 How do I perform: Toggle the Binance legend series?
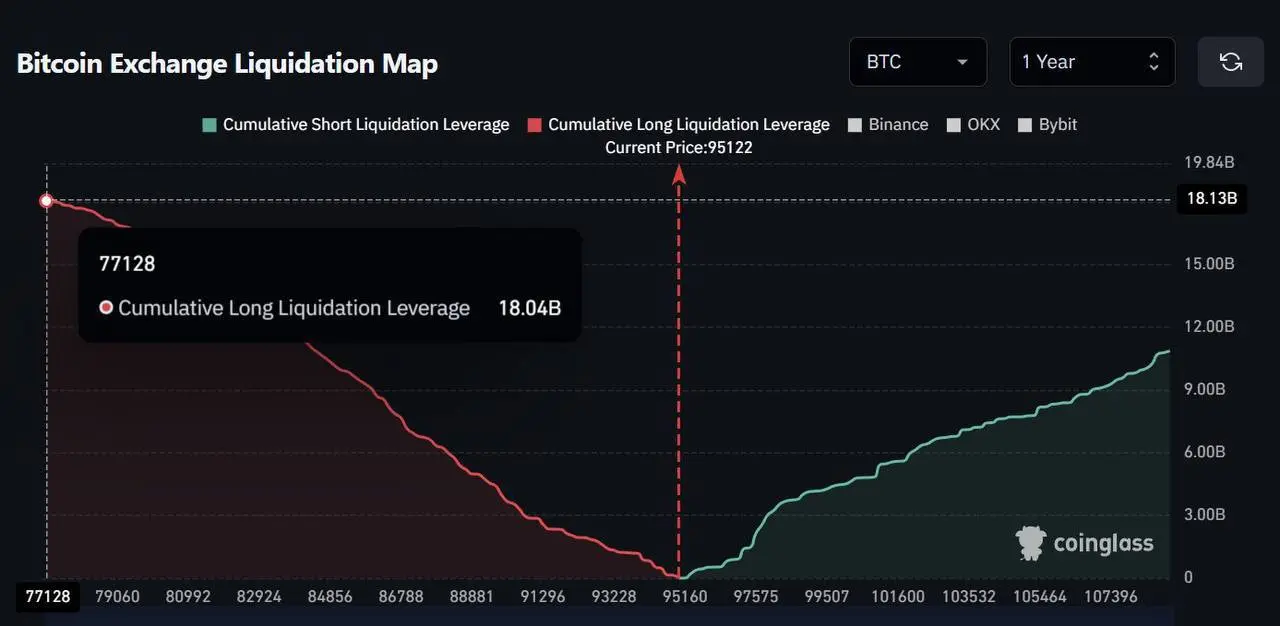pos(888,125)
